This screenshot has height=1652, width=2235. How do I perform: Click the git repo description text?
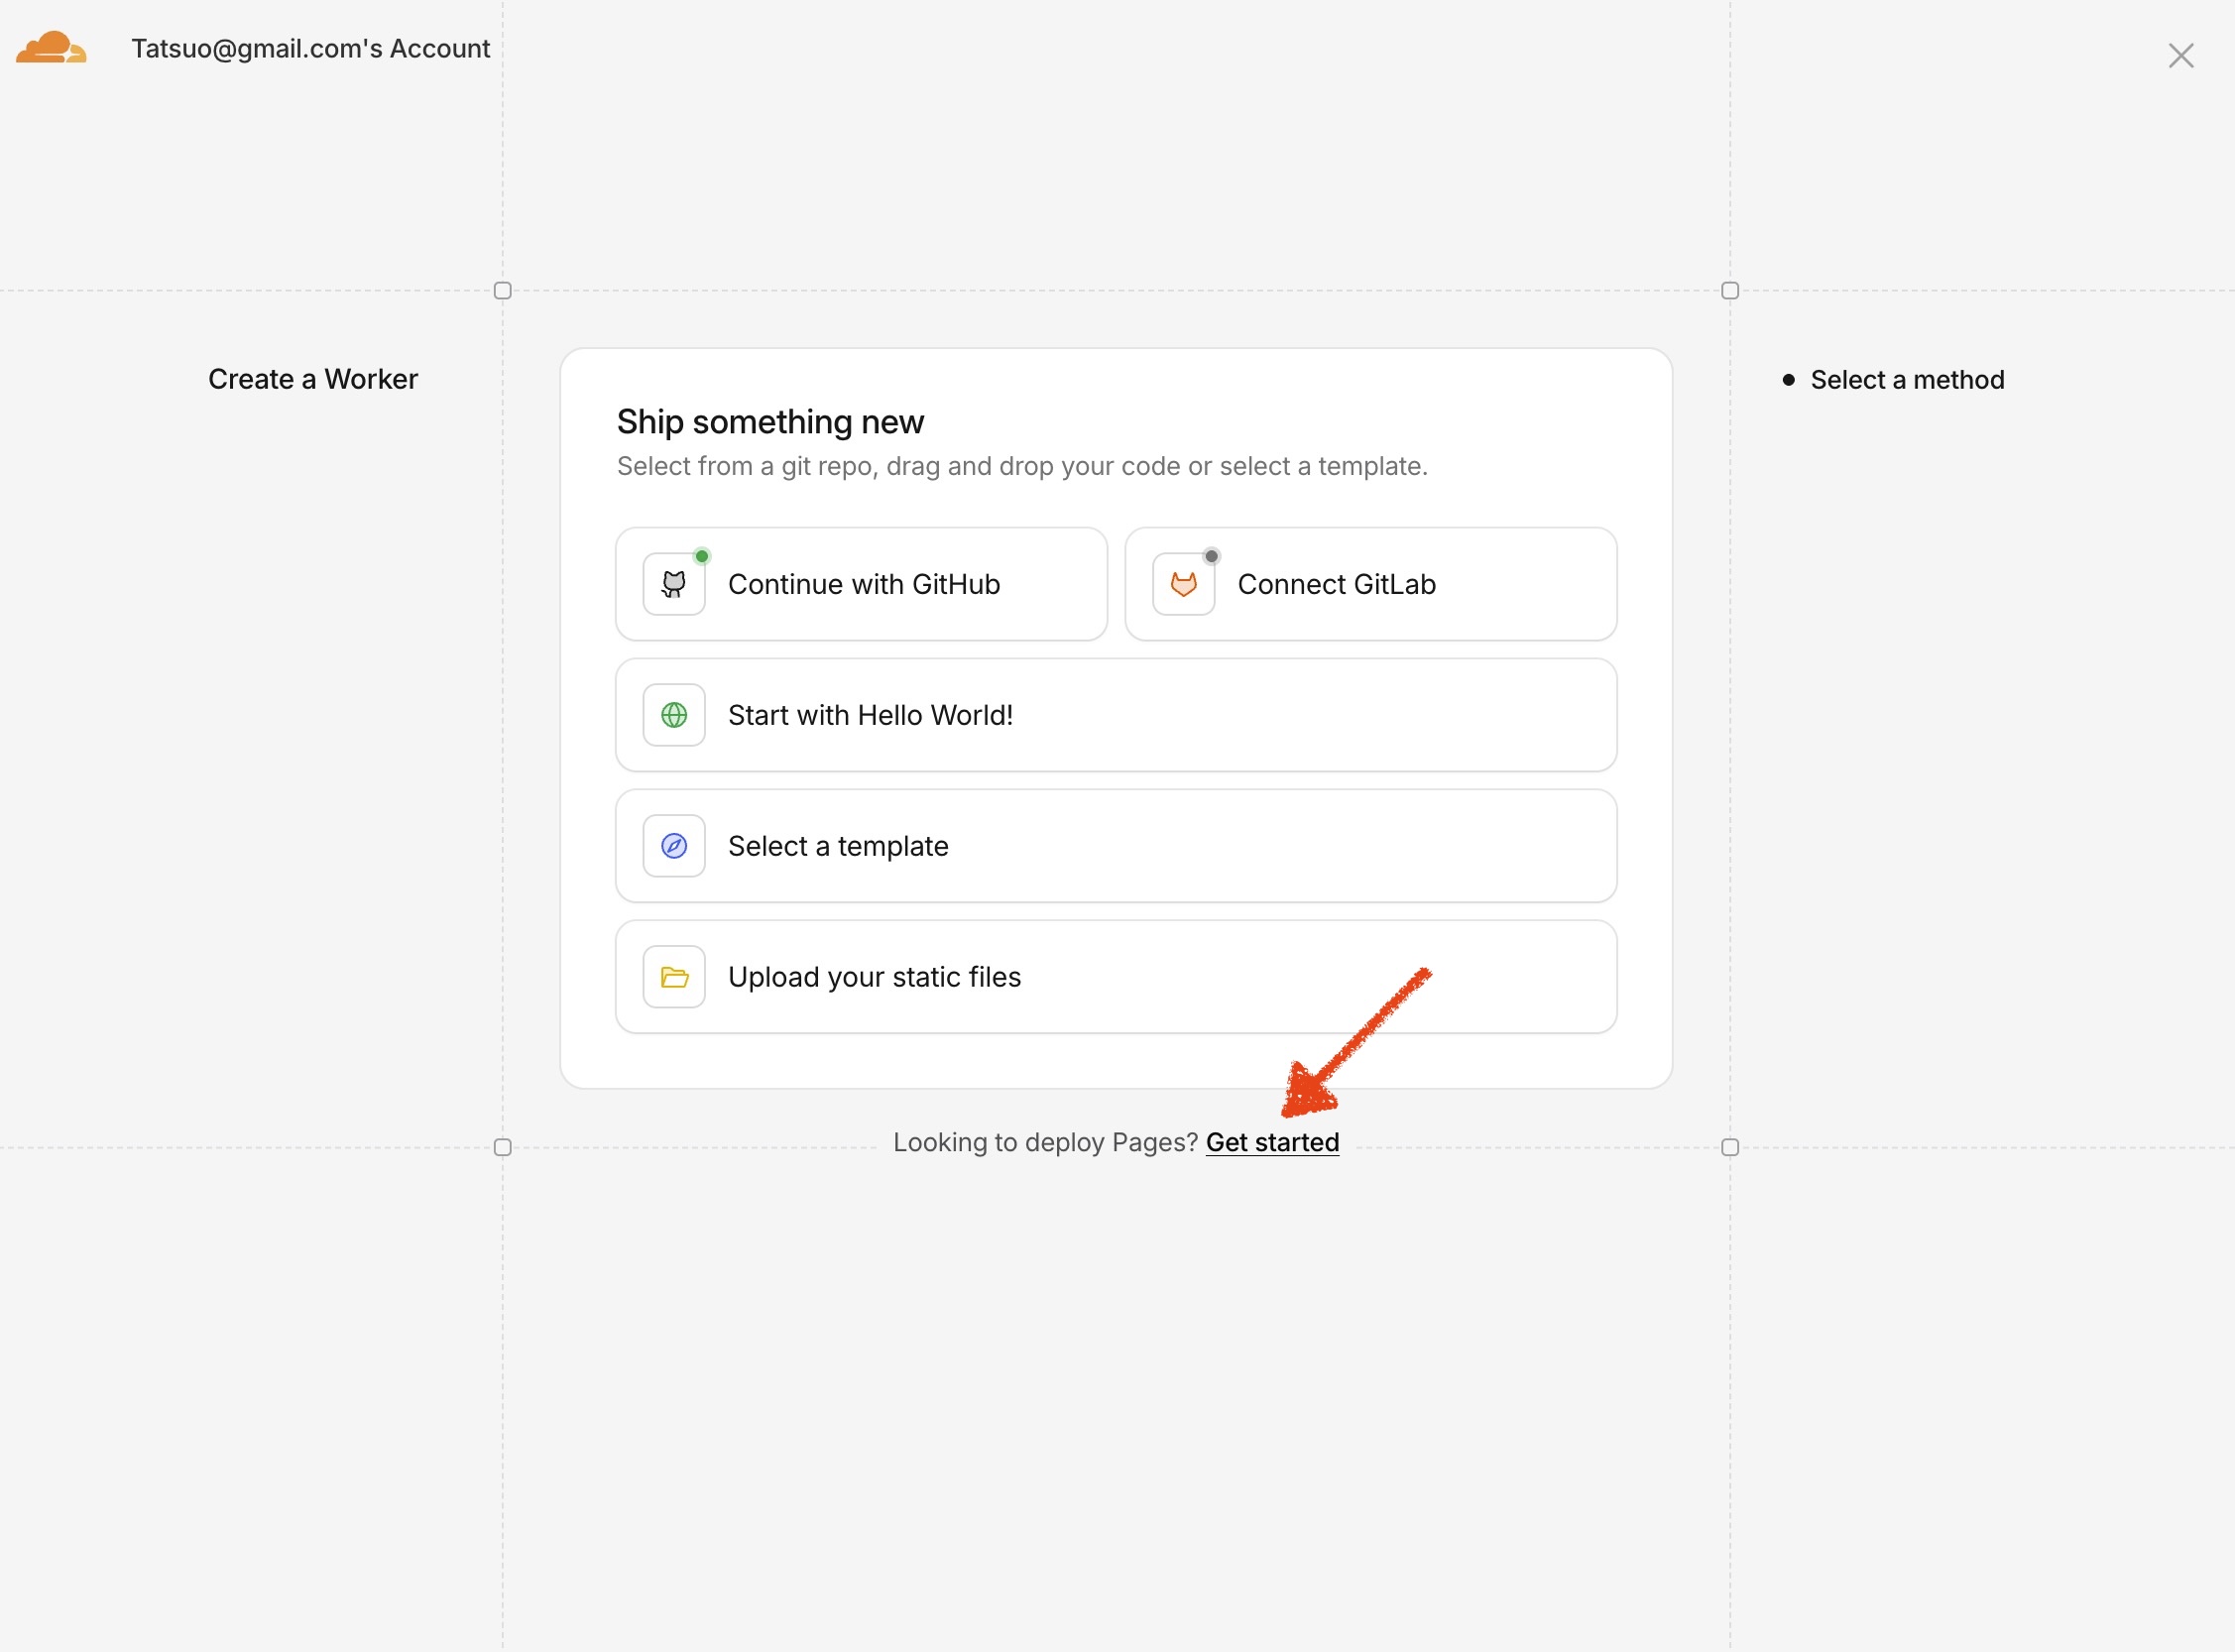pos(1022,466)
